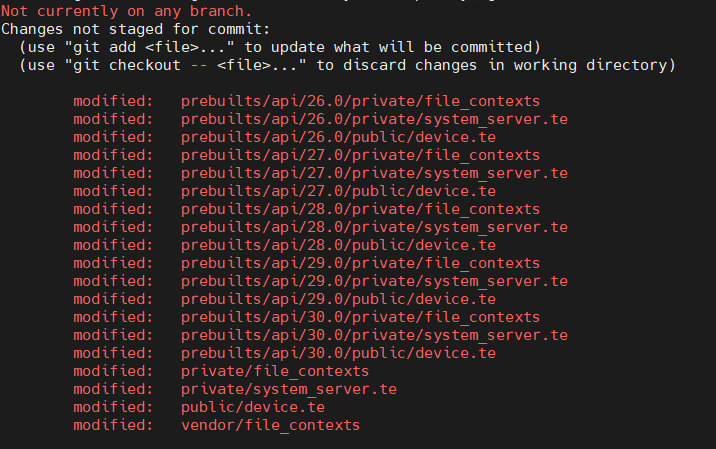Click the vendor/file_contexts modified file
Viewport: 716px width, 449px height.
click(x=271, y=425)
